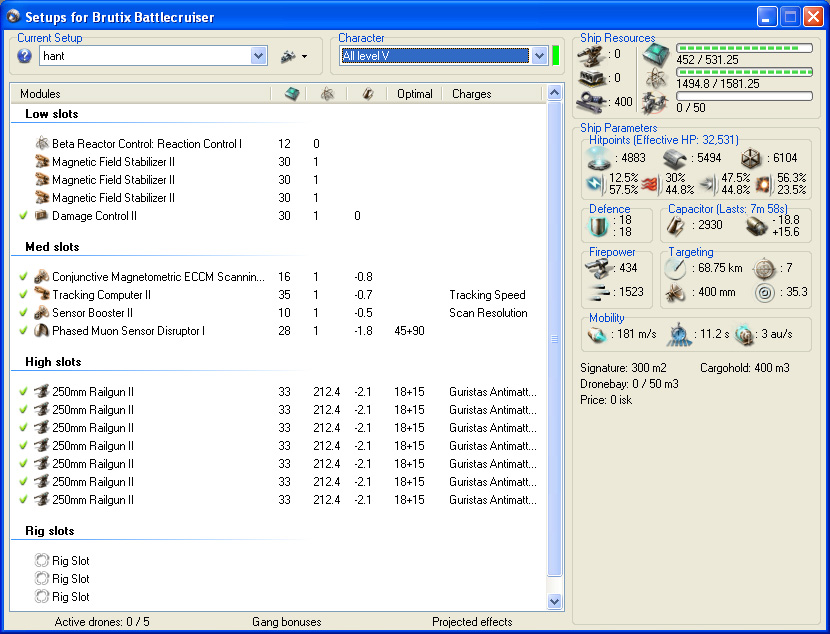Open the Gang bonuses panel
Screen dimensions: 830x634
coord(286,622)
